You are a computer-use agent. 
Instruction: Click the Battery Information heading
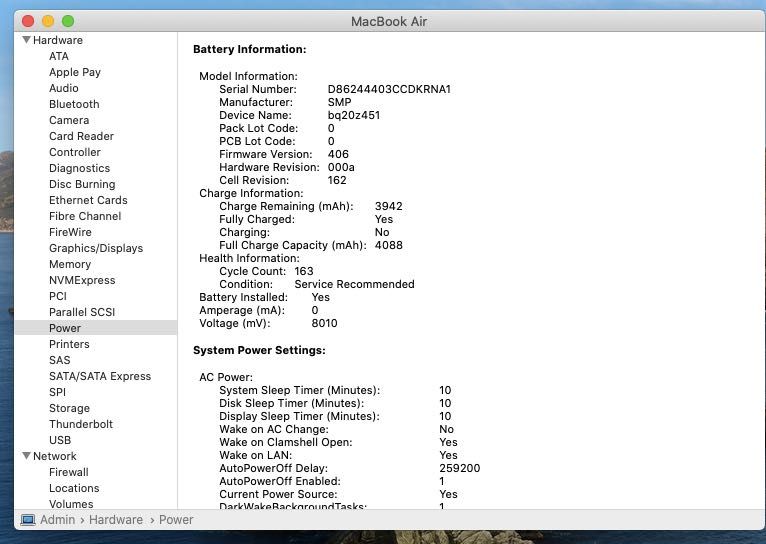(250, 49)
